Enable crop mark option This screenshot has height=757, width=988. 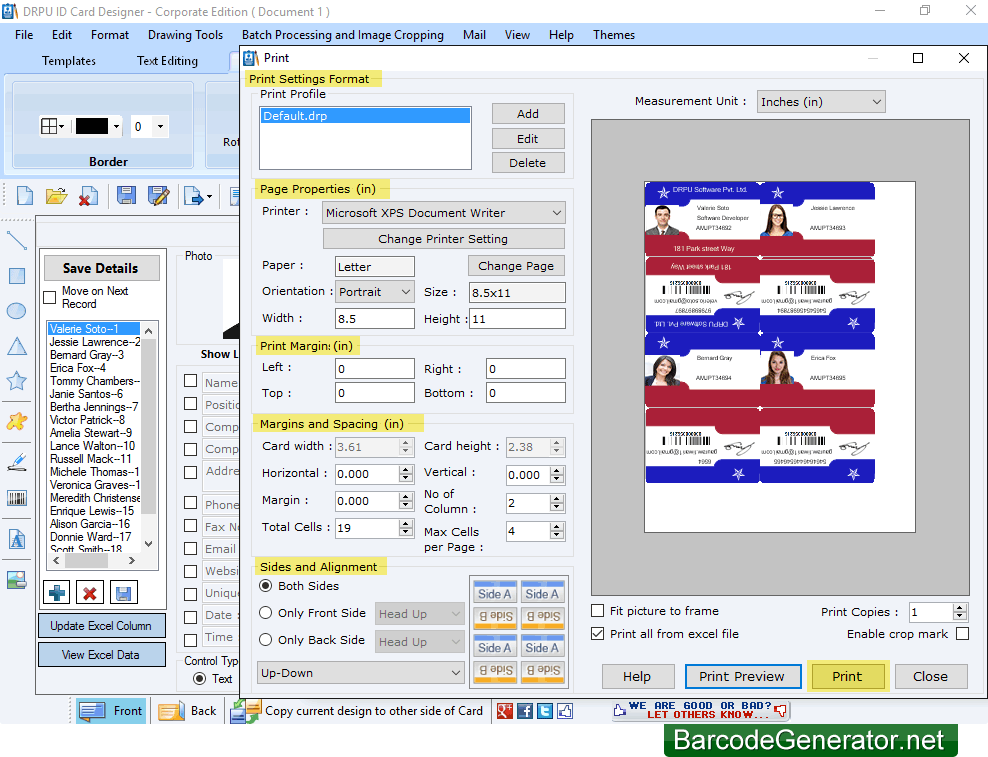click(963, 634)
